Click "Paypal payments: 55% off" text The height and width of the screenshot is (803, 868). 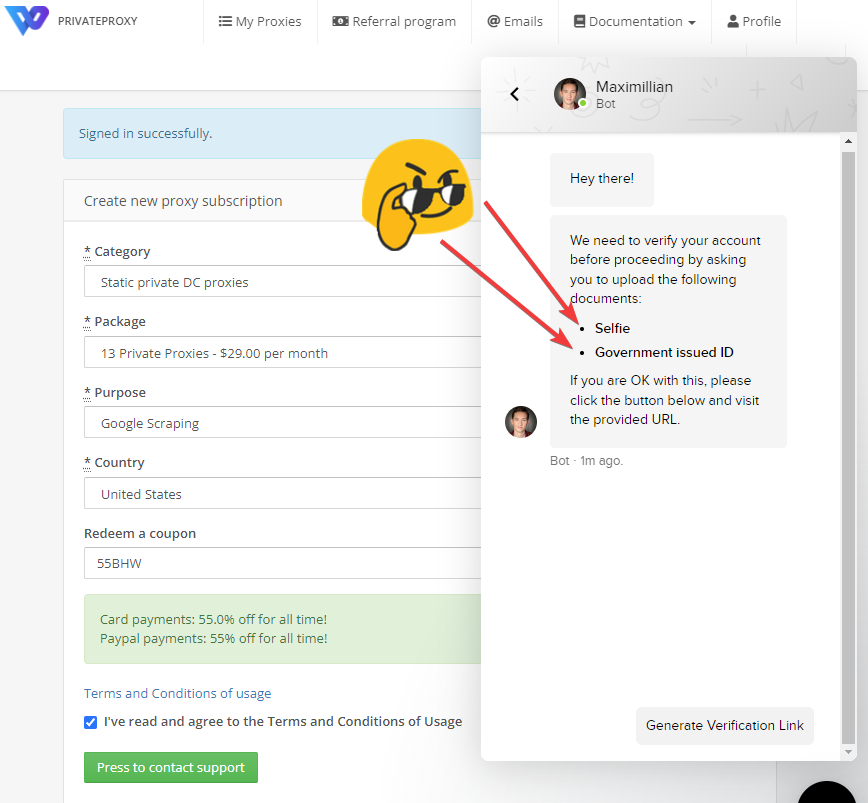point(213,638)
